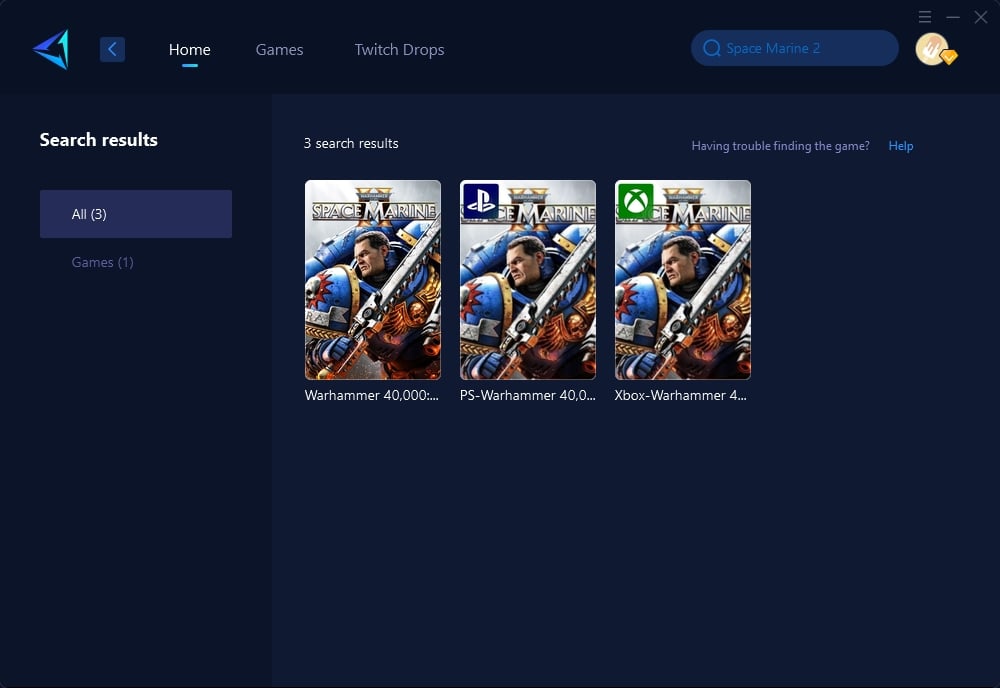Open the Xbox-Warhammer game cover
This screenshot has width=1000, height=688.
click(683, 280)
